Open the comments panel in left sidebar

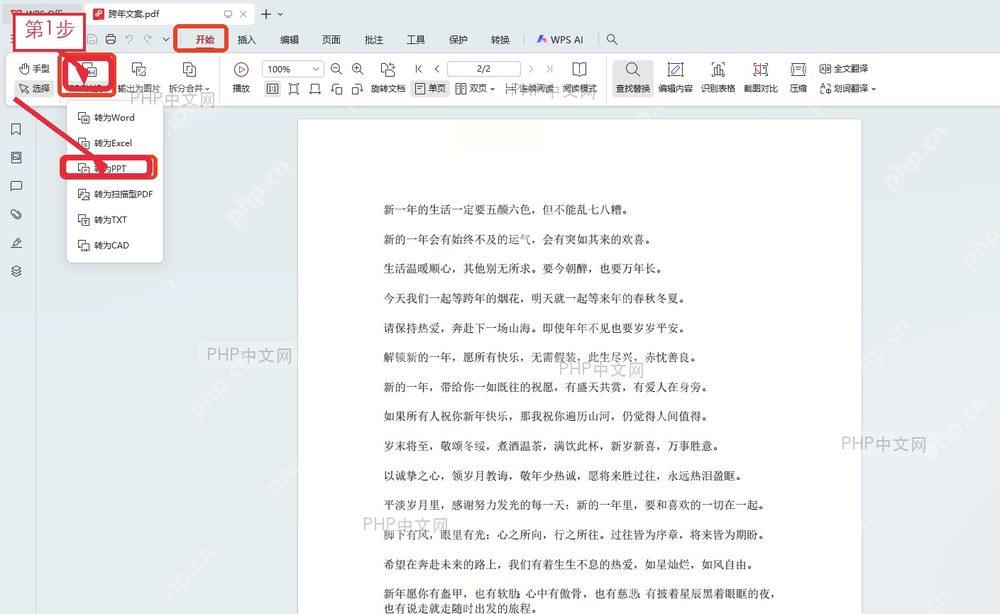pyautogui.click(x=17, y=186)
